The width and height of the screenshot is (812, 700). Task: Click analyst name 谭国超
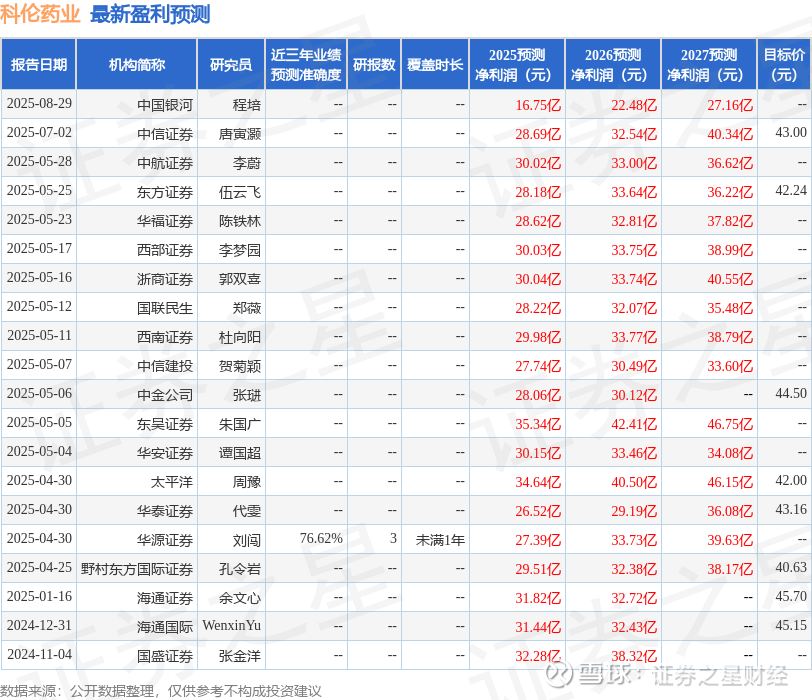(240, 453)
